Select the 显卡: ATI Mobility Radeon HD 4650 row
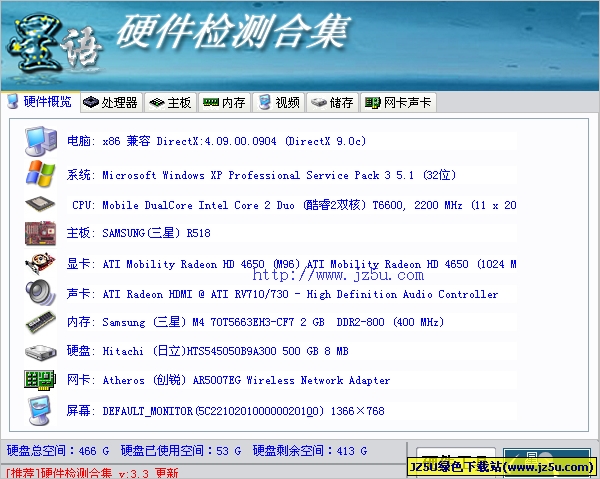This screenshot has width=600, height=479. click(x=292, y=264)
